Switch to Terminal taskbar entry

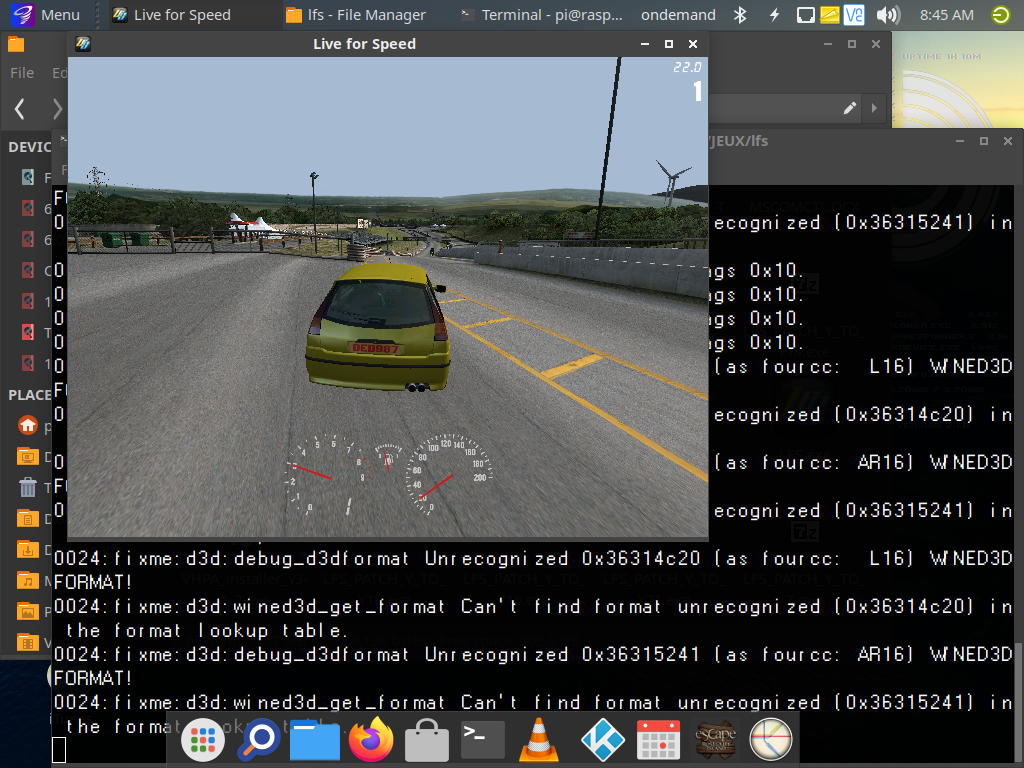click(x=541, y=14)
